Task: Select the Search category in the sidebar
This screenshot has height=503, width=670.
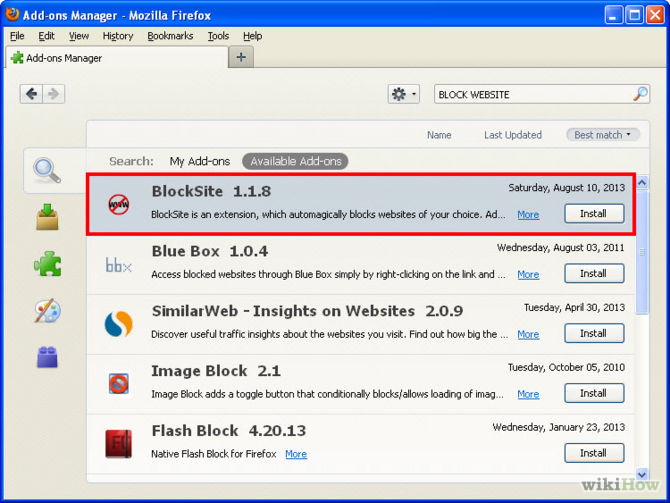Action: [x=47, y=171]
